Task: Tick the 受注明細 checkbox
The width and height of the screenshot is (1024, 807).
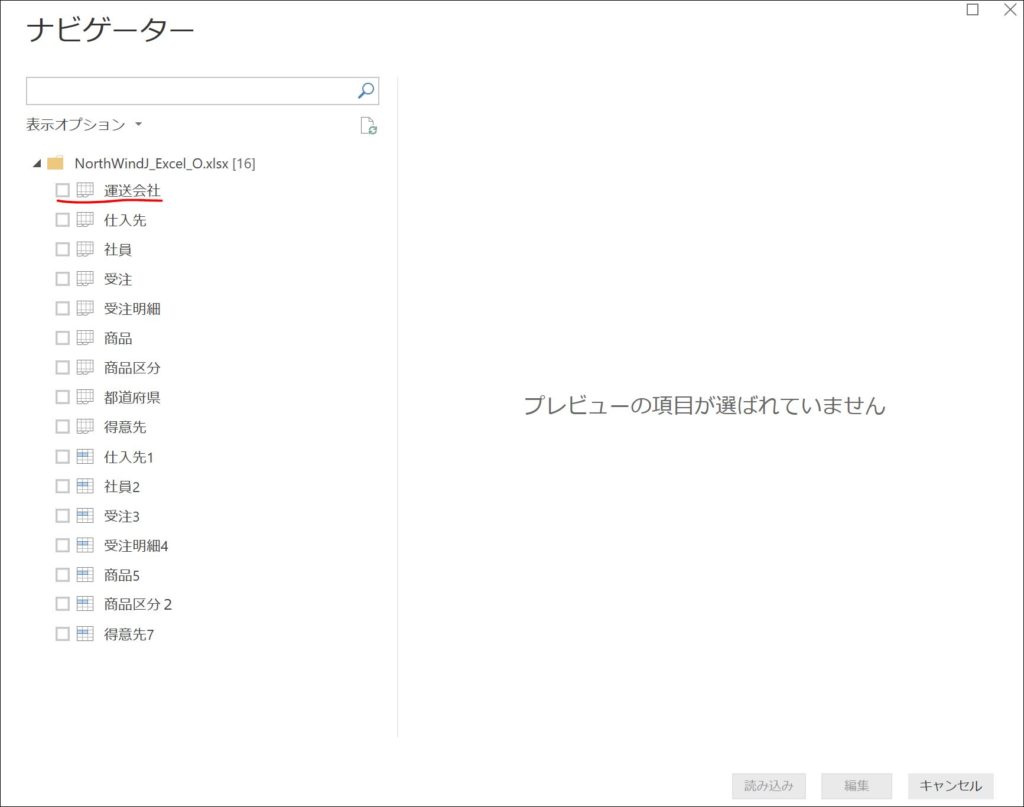Action: click(x=63, y=308)
